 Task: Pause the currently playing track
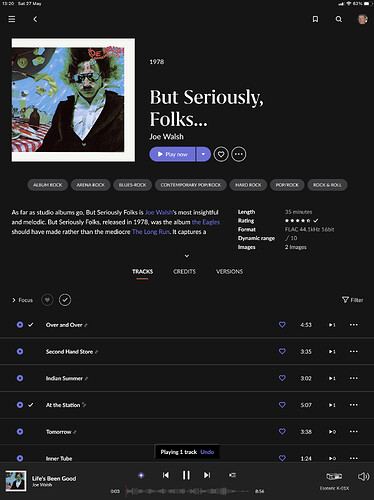pyautogui.click(x=186, y=475)
